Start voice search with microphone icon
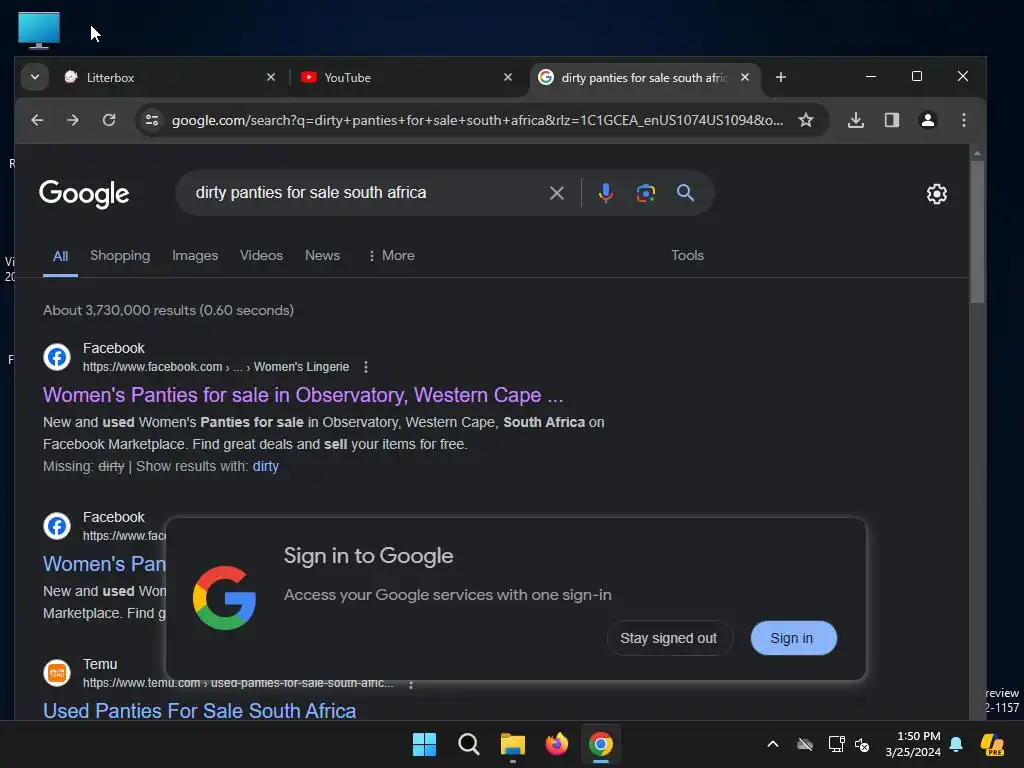The image size is (1024, 768). click(605, 193)
